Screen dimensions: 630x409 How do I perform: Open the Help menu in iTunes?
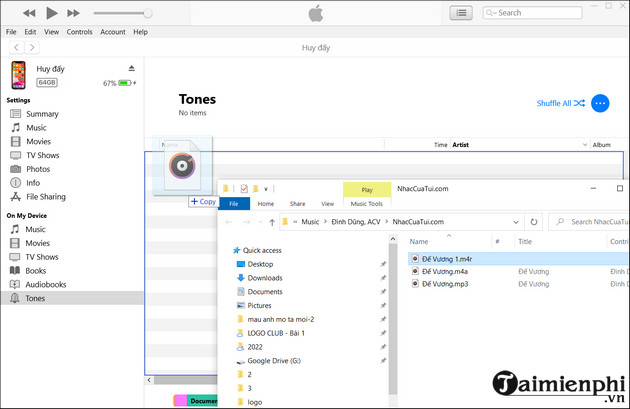141,32
